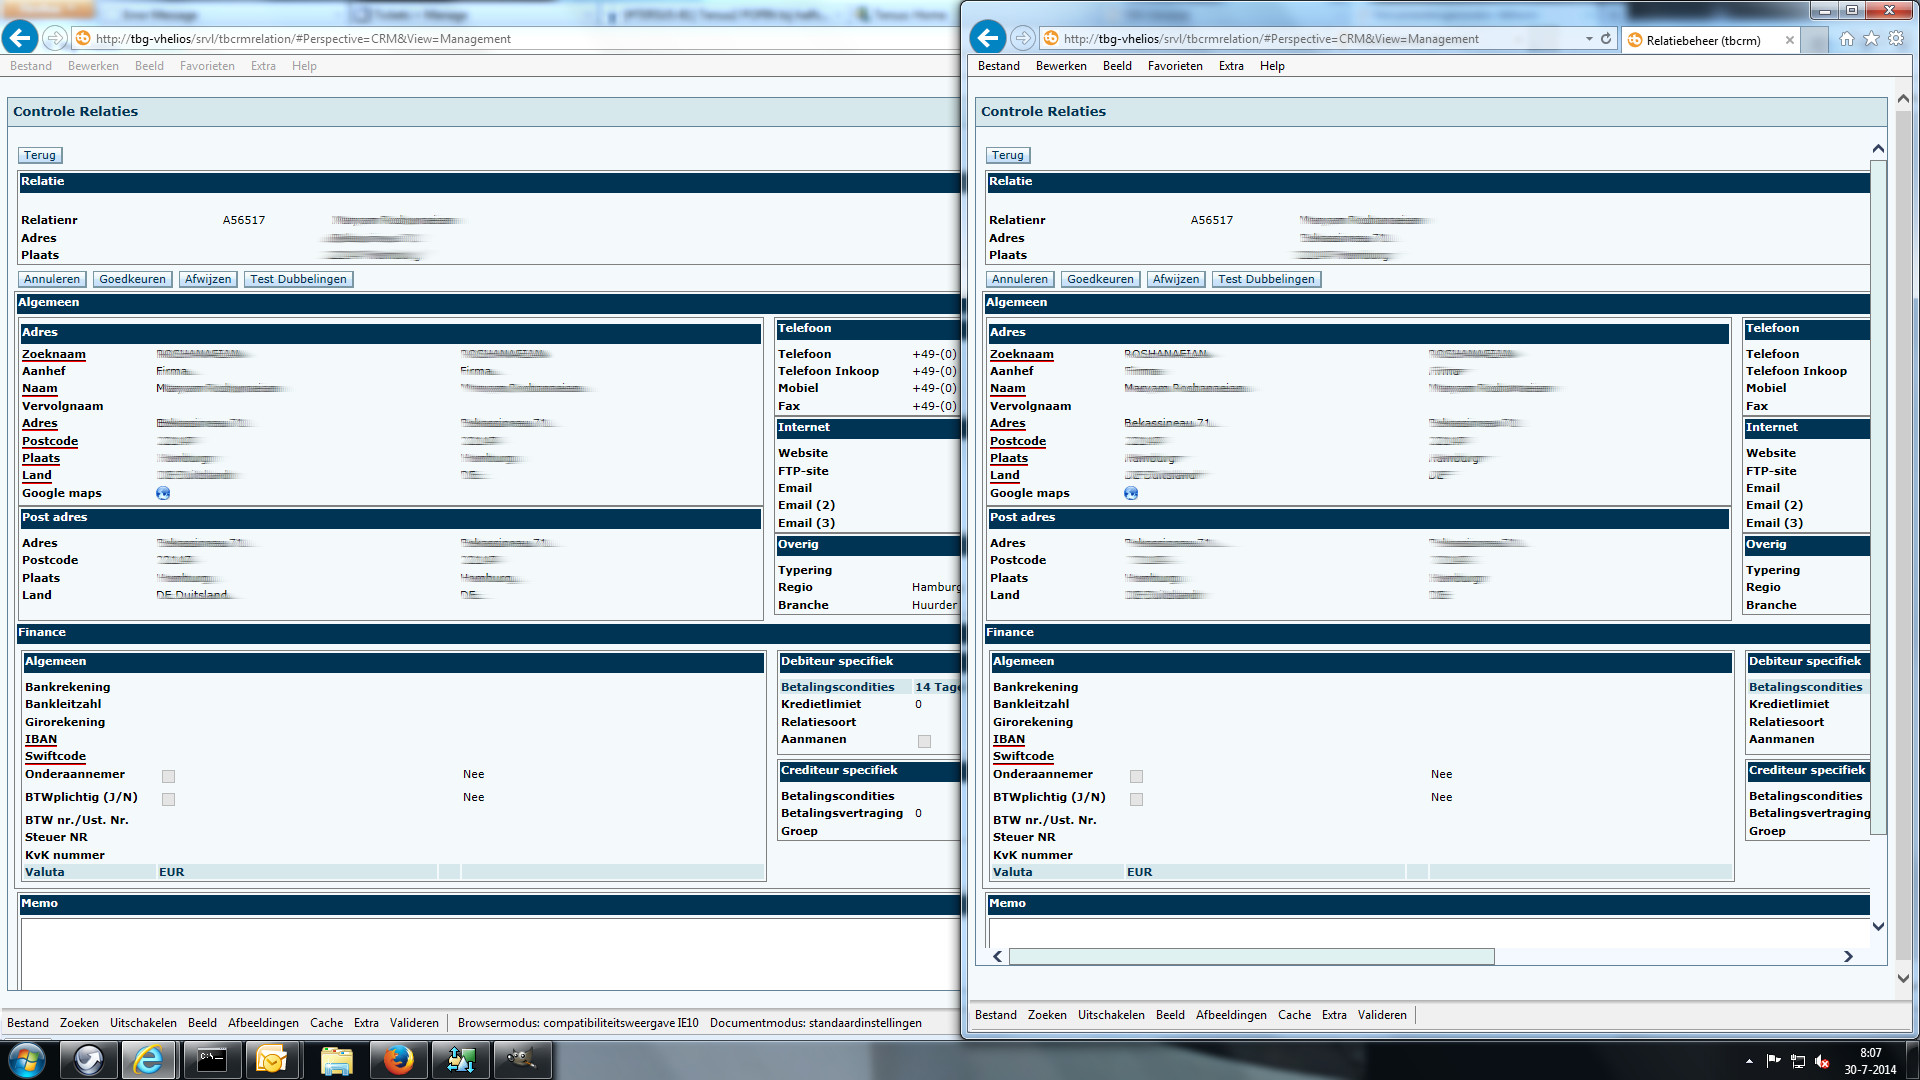Open GIMP from the taskbar
The height and width of the screenshot is (1080, 1920).
[520, 1060]
